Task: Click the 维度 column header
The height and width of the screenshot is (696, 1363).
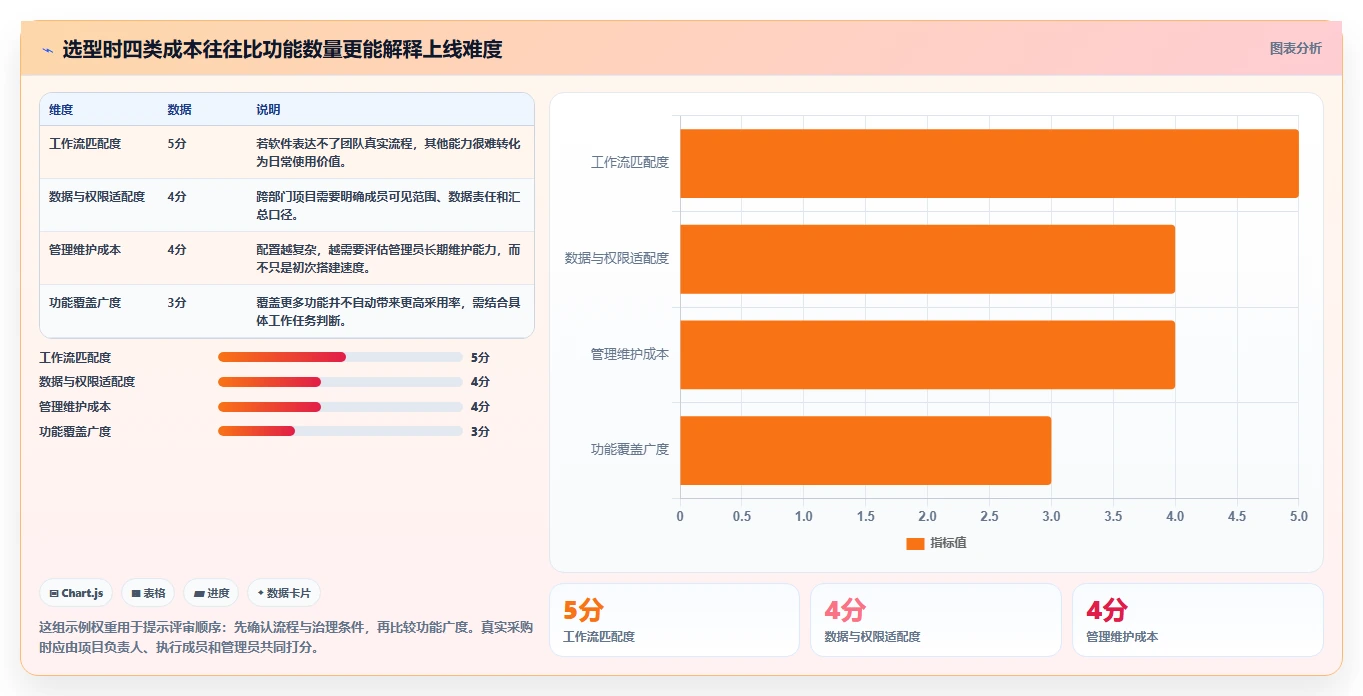Action: click(x=61, y=110)
